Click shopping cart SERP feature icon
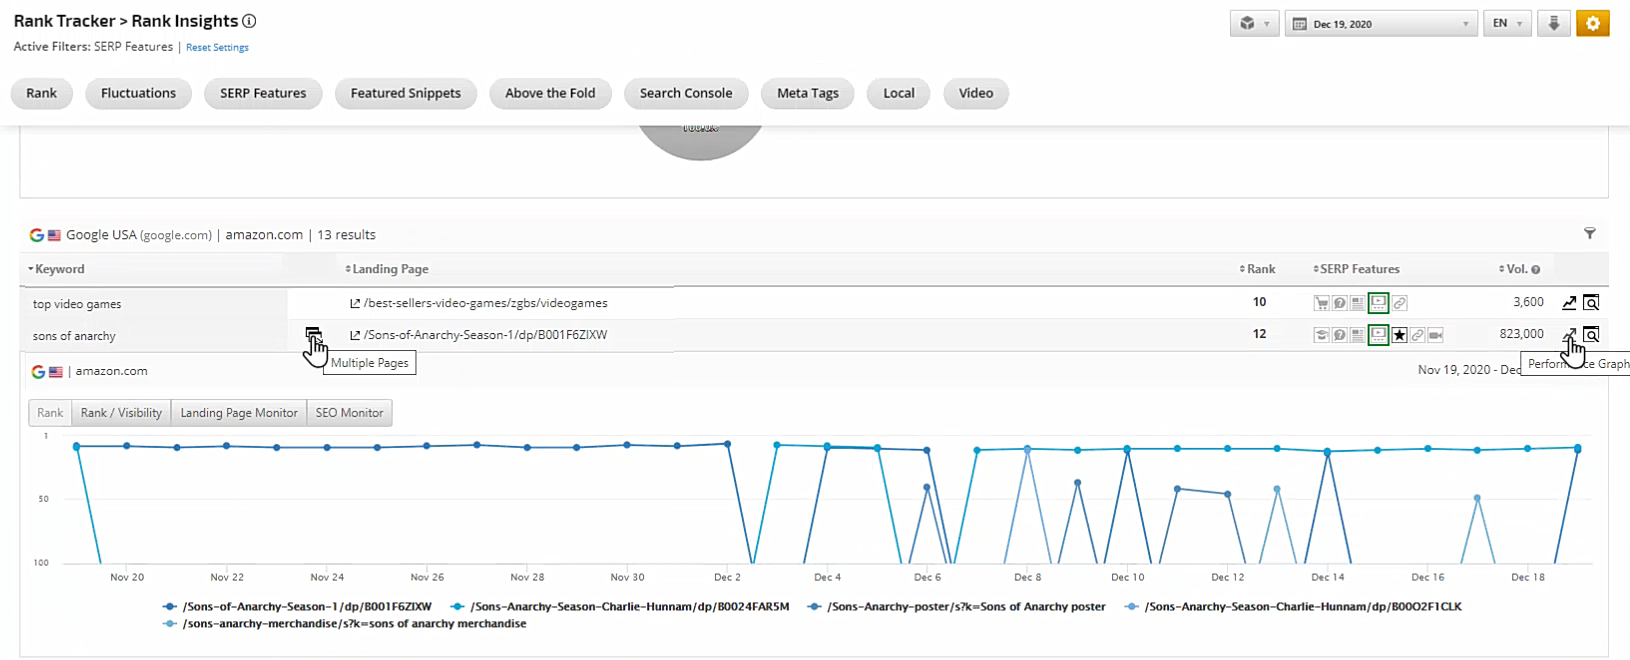 tap(1321, 303)
